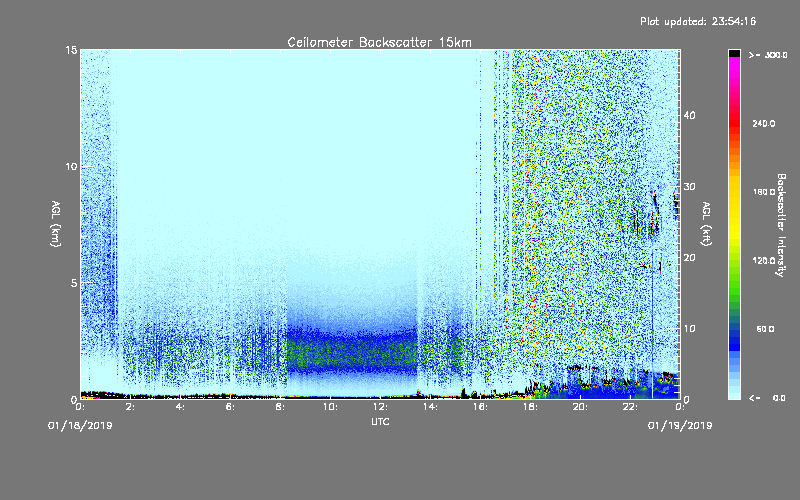The width and height of the screenshot is (800, 500).
Task: Click the 10 km tick on left axis
Action: pyautogui.click(x=71, y=167)
